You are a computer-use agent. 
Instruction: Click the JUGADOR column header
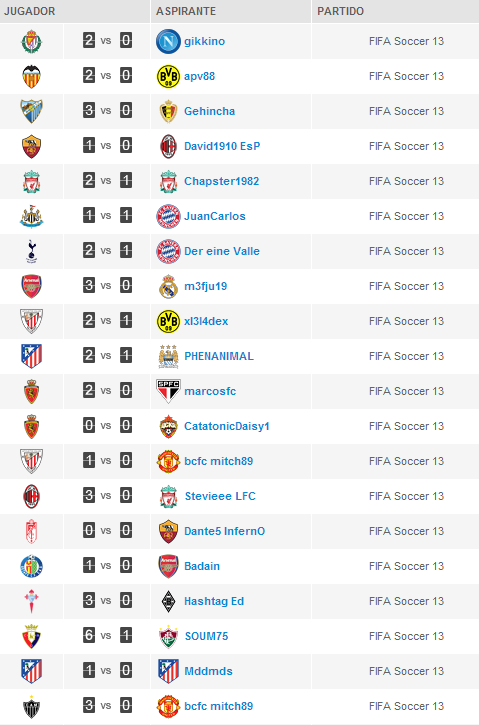[30, 11]
